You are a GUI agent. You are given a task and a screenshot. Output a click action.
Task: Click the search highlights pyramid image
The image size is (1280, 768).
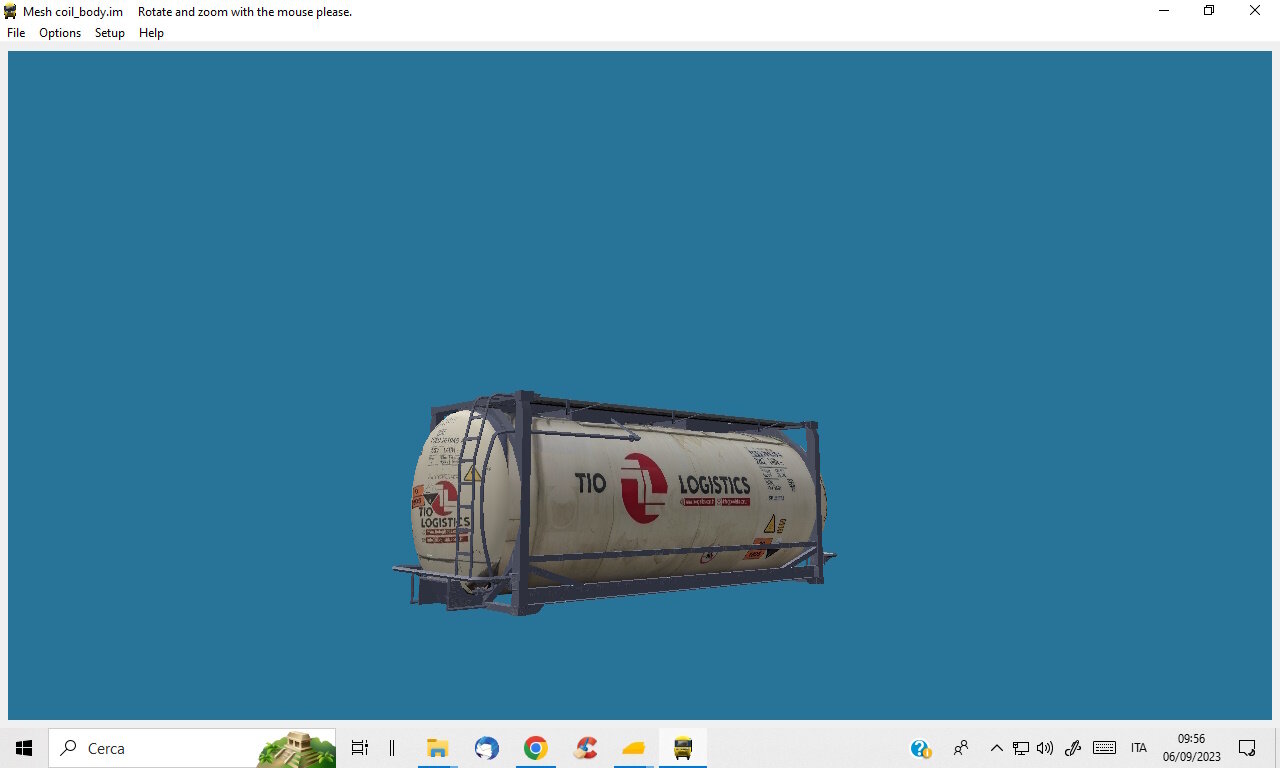click(296, 749)
